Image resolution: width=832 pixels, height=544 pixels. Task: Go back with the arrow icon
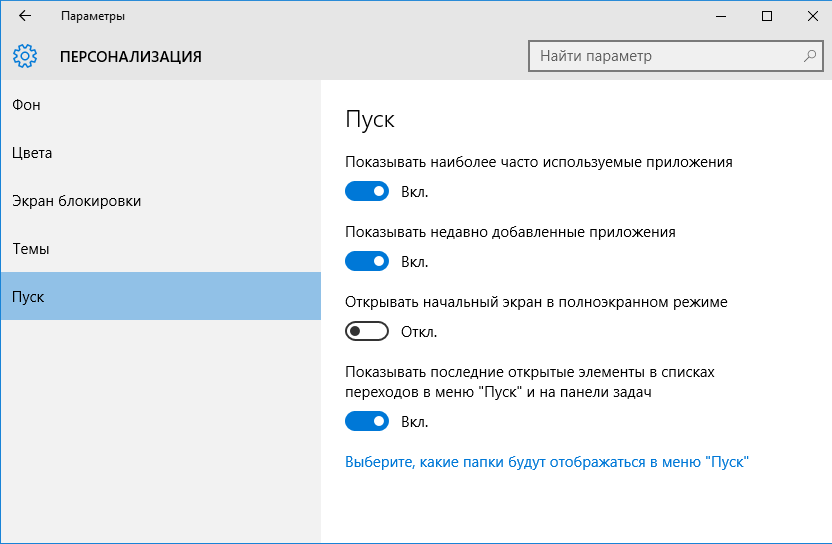pyautogui.click(x=25, y=16)
